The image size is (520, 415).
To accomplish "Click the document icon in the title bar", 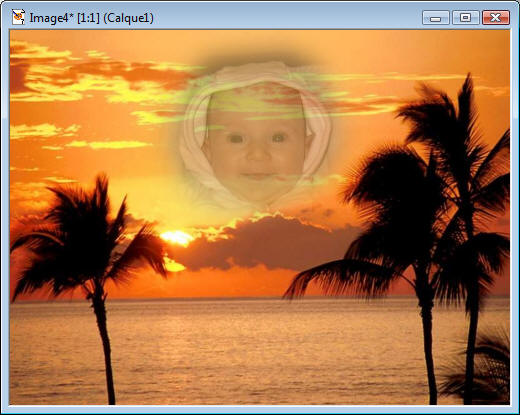I will click(18, 17).
